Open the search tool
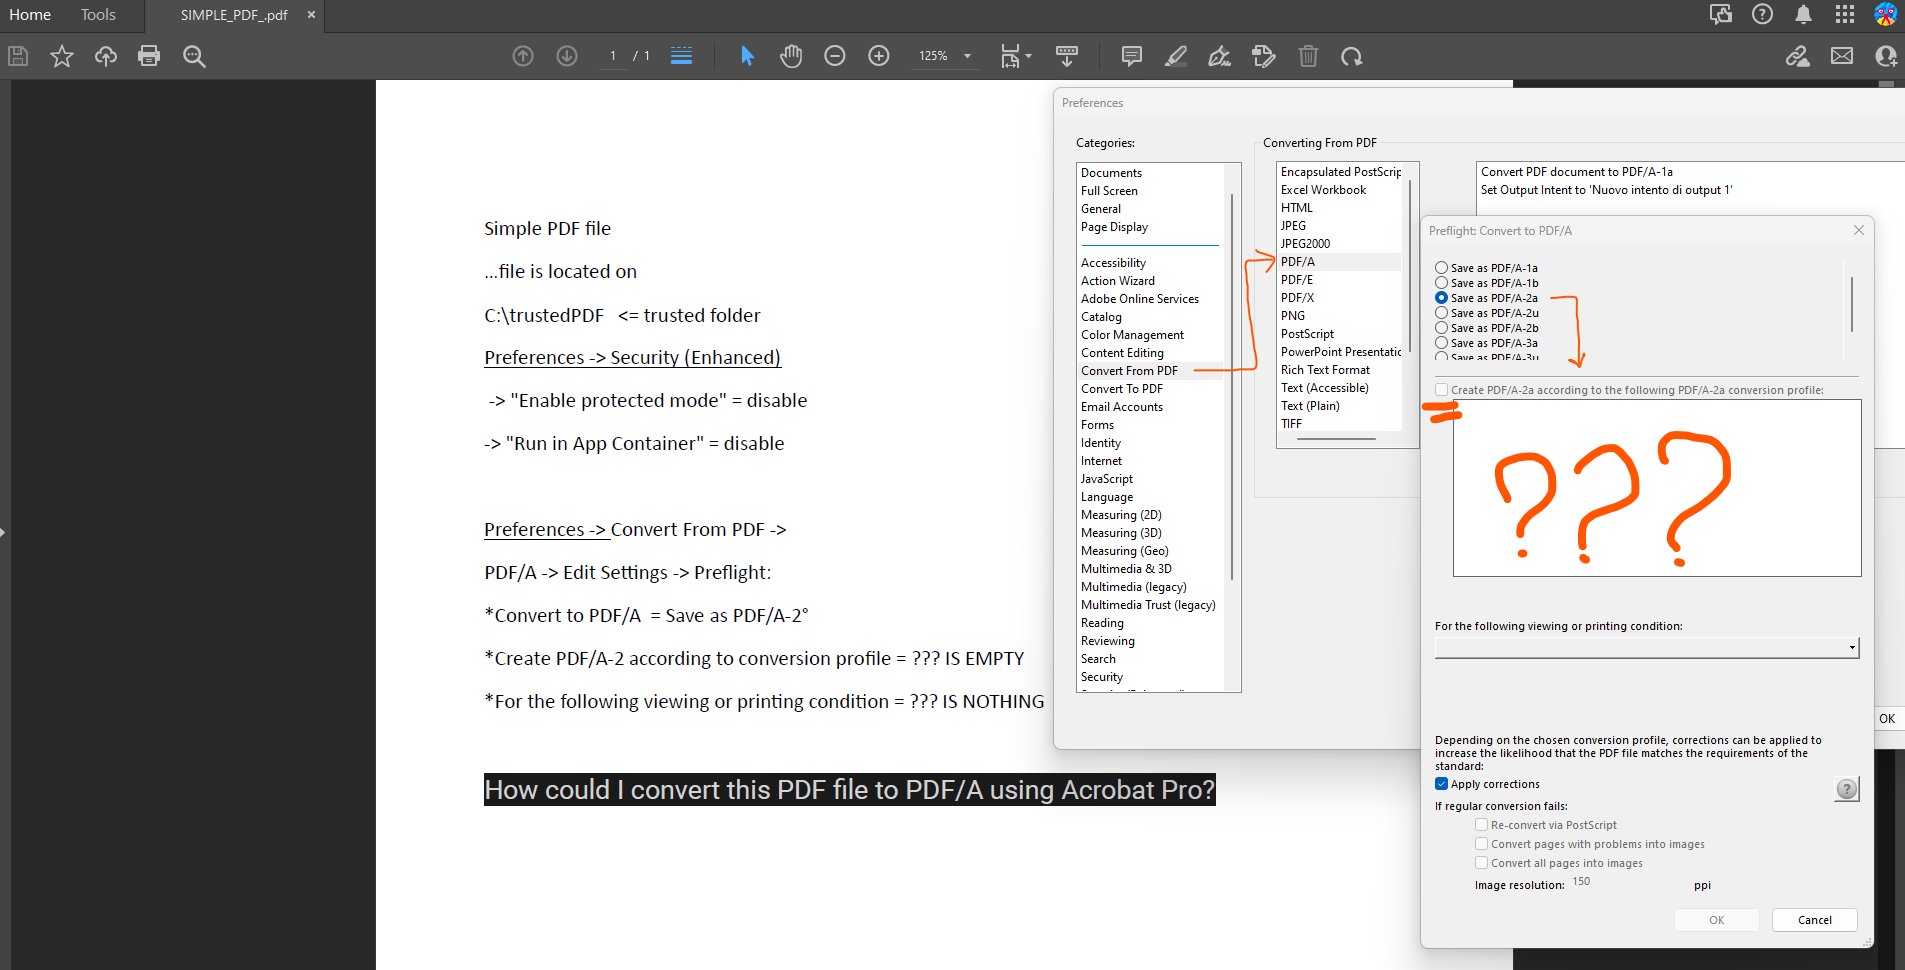Viewport: 1905px width, 970px height. click(194, 56)
